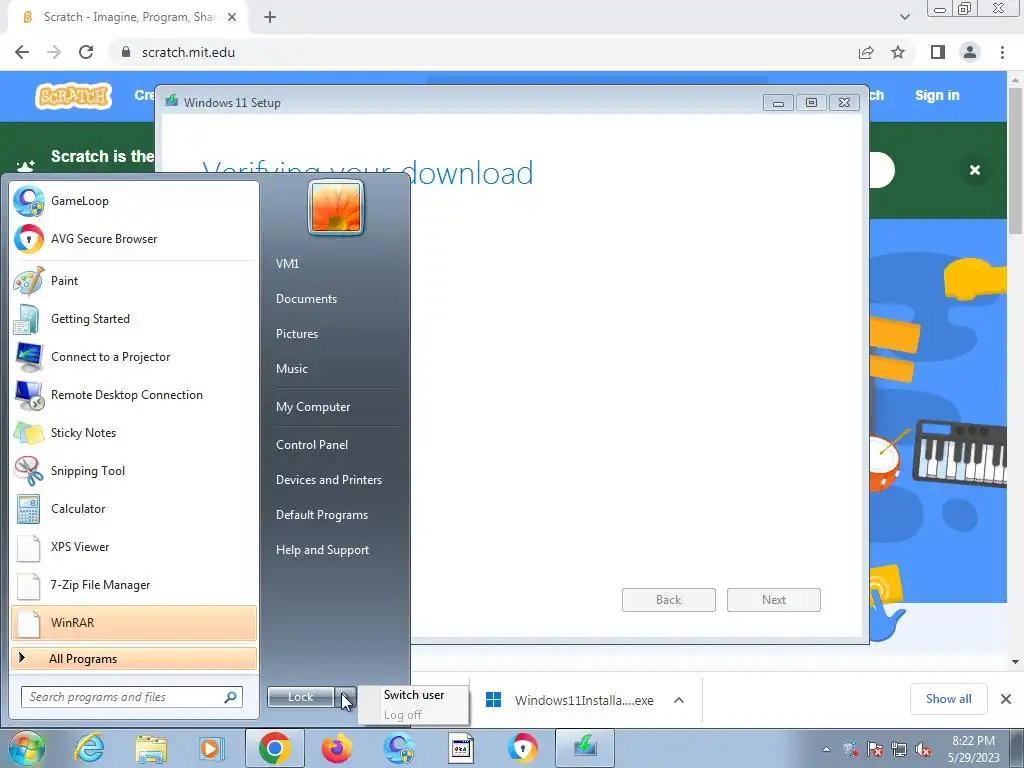Open GameLoop taskbar icon
The image size is (1024, 768).
pyautogui.click(x=398, y=748)
